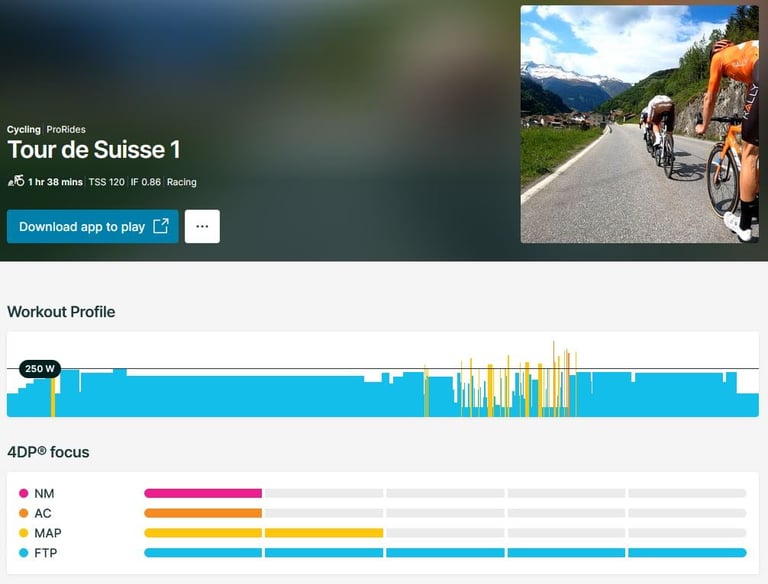Click the AC orange rating bar
Image resolution: width=768 pixels, height=584 pixels.
click(x=203, y=513)
